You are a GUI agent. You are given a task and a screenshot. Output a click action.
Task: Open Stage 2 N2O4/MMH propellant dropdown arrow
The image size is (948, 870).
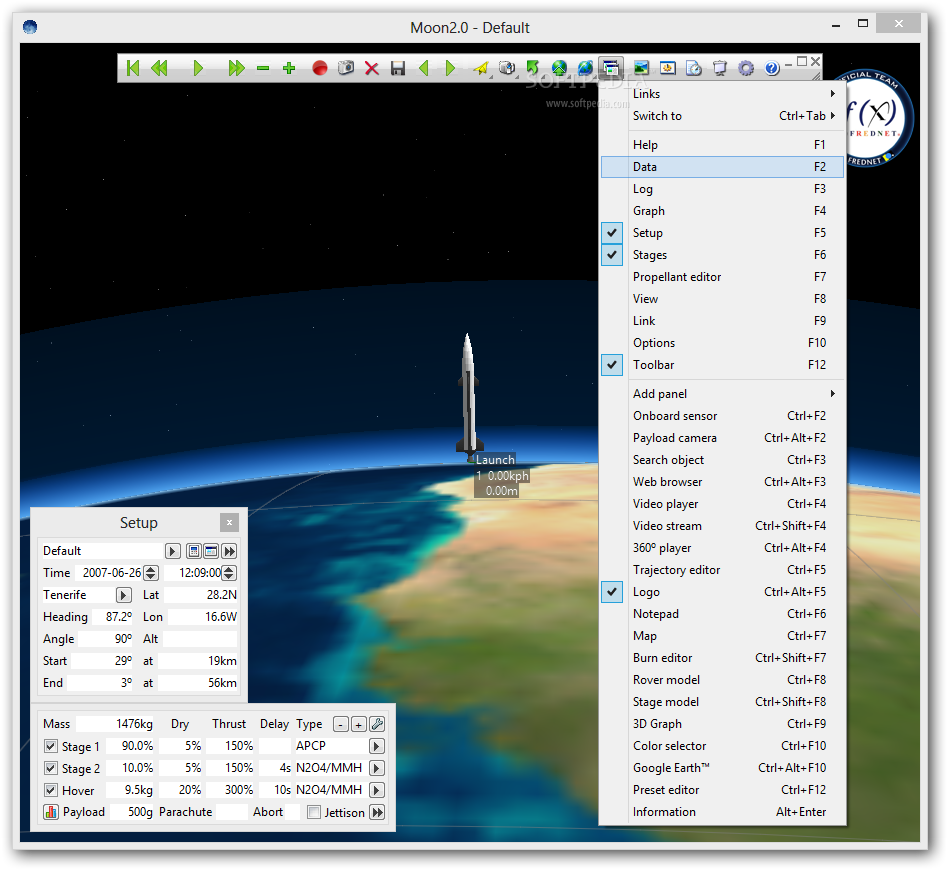(377, 768)
